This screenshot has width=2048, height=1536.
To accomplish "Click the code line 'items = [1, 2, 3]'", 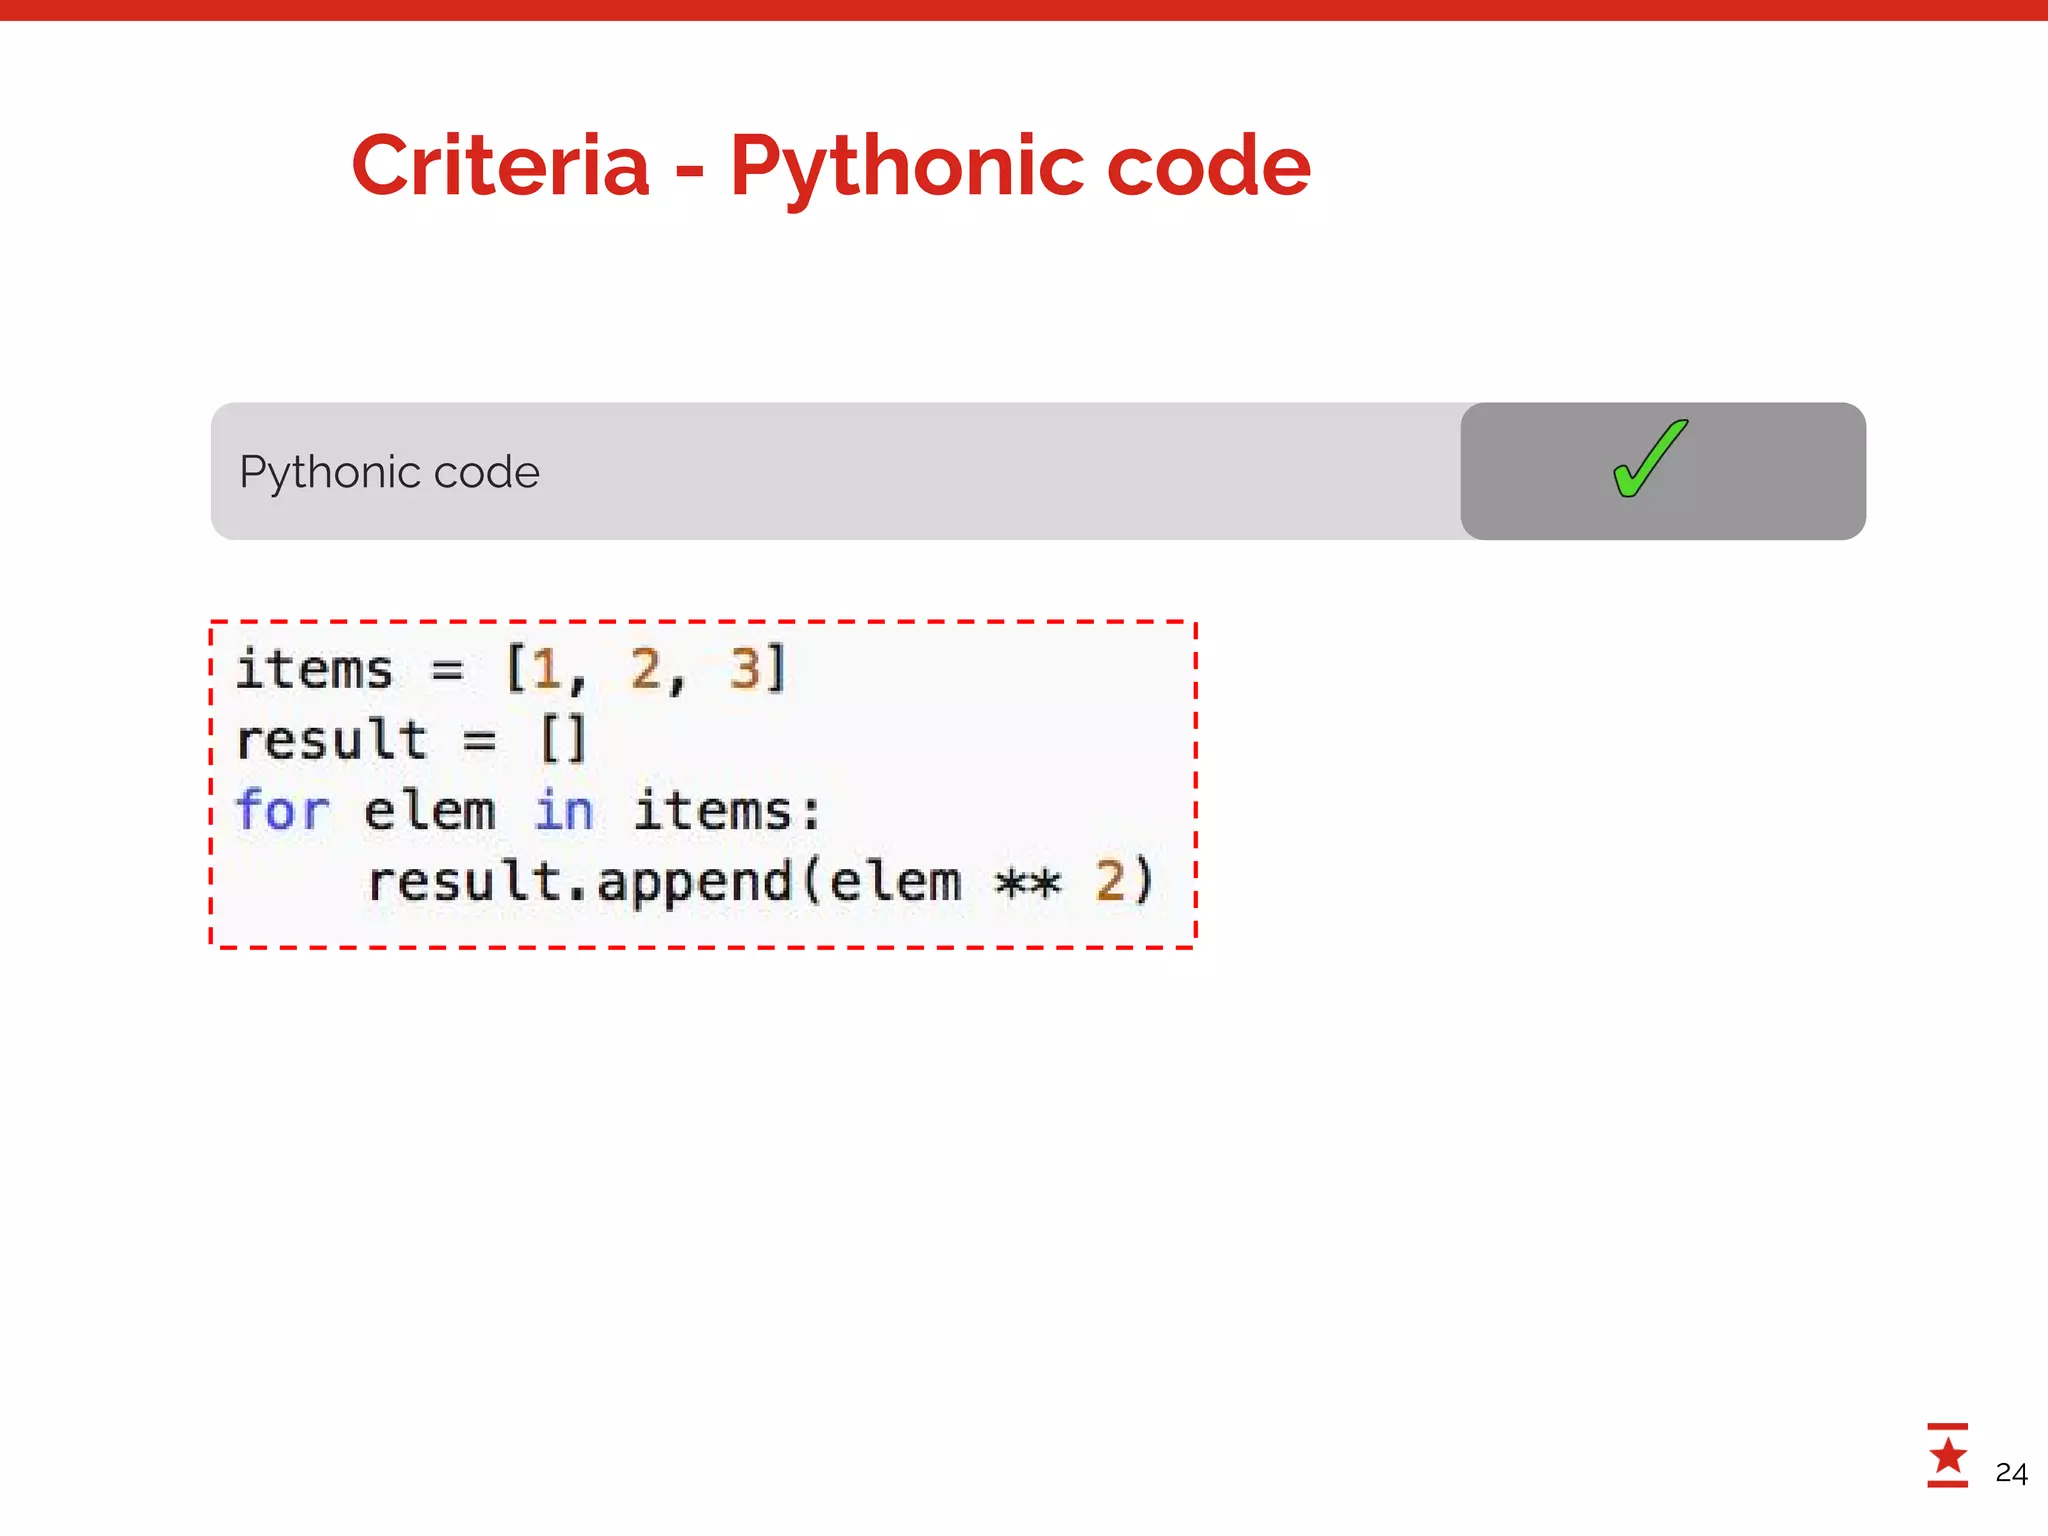I will point(511,669).
